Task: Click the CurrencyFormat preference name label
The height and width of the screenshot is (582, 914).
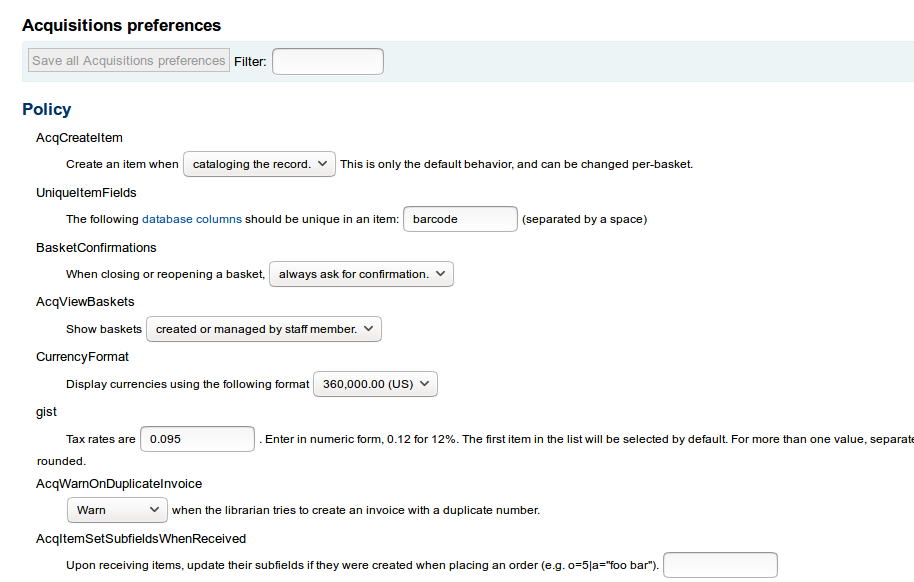Action: tap(82, 356)
